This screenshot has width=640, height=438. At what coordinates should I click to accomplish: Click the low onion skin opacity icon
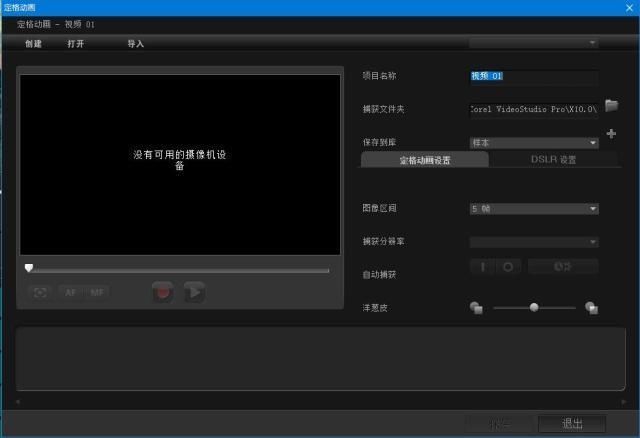coord(476,308)
